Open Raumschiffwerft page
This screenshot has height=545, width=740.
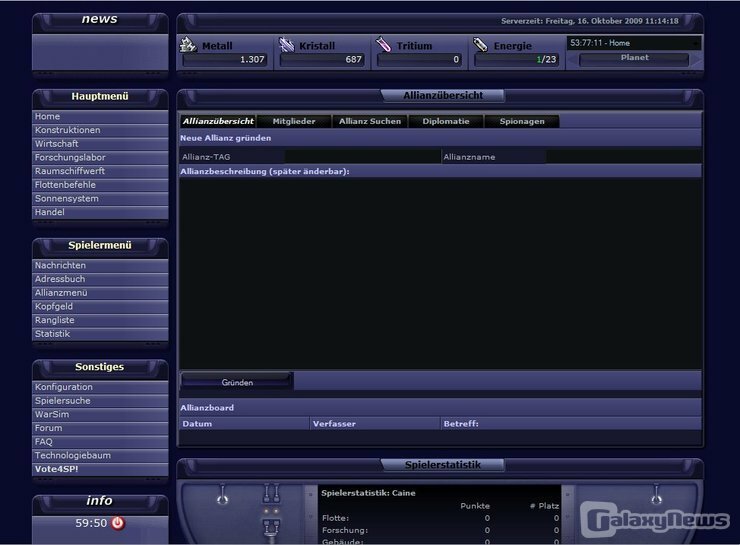[x=100, y=171]
